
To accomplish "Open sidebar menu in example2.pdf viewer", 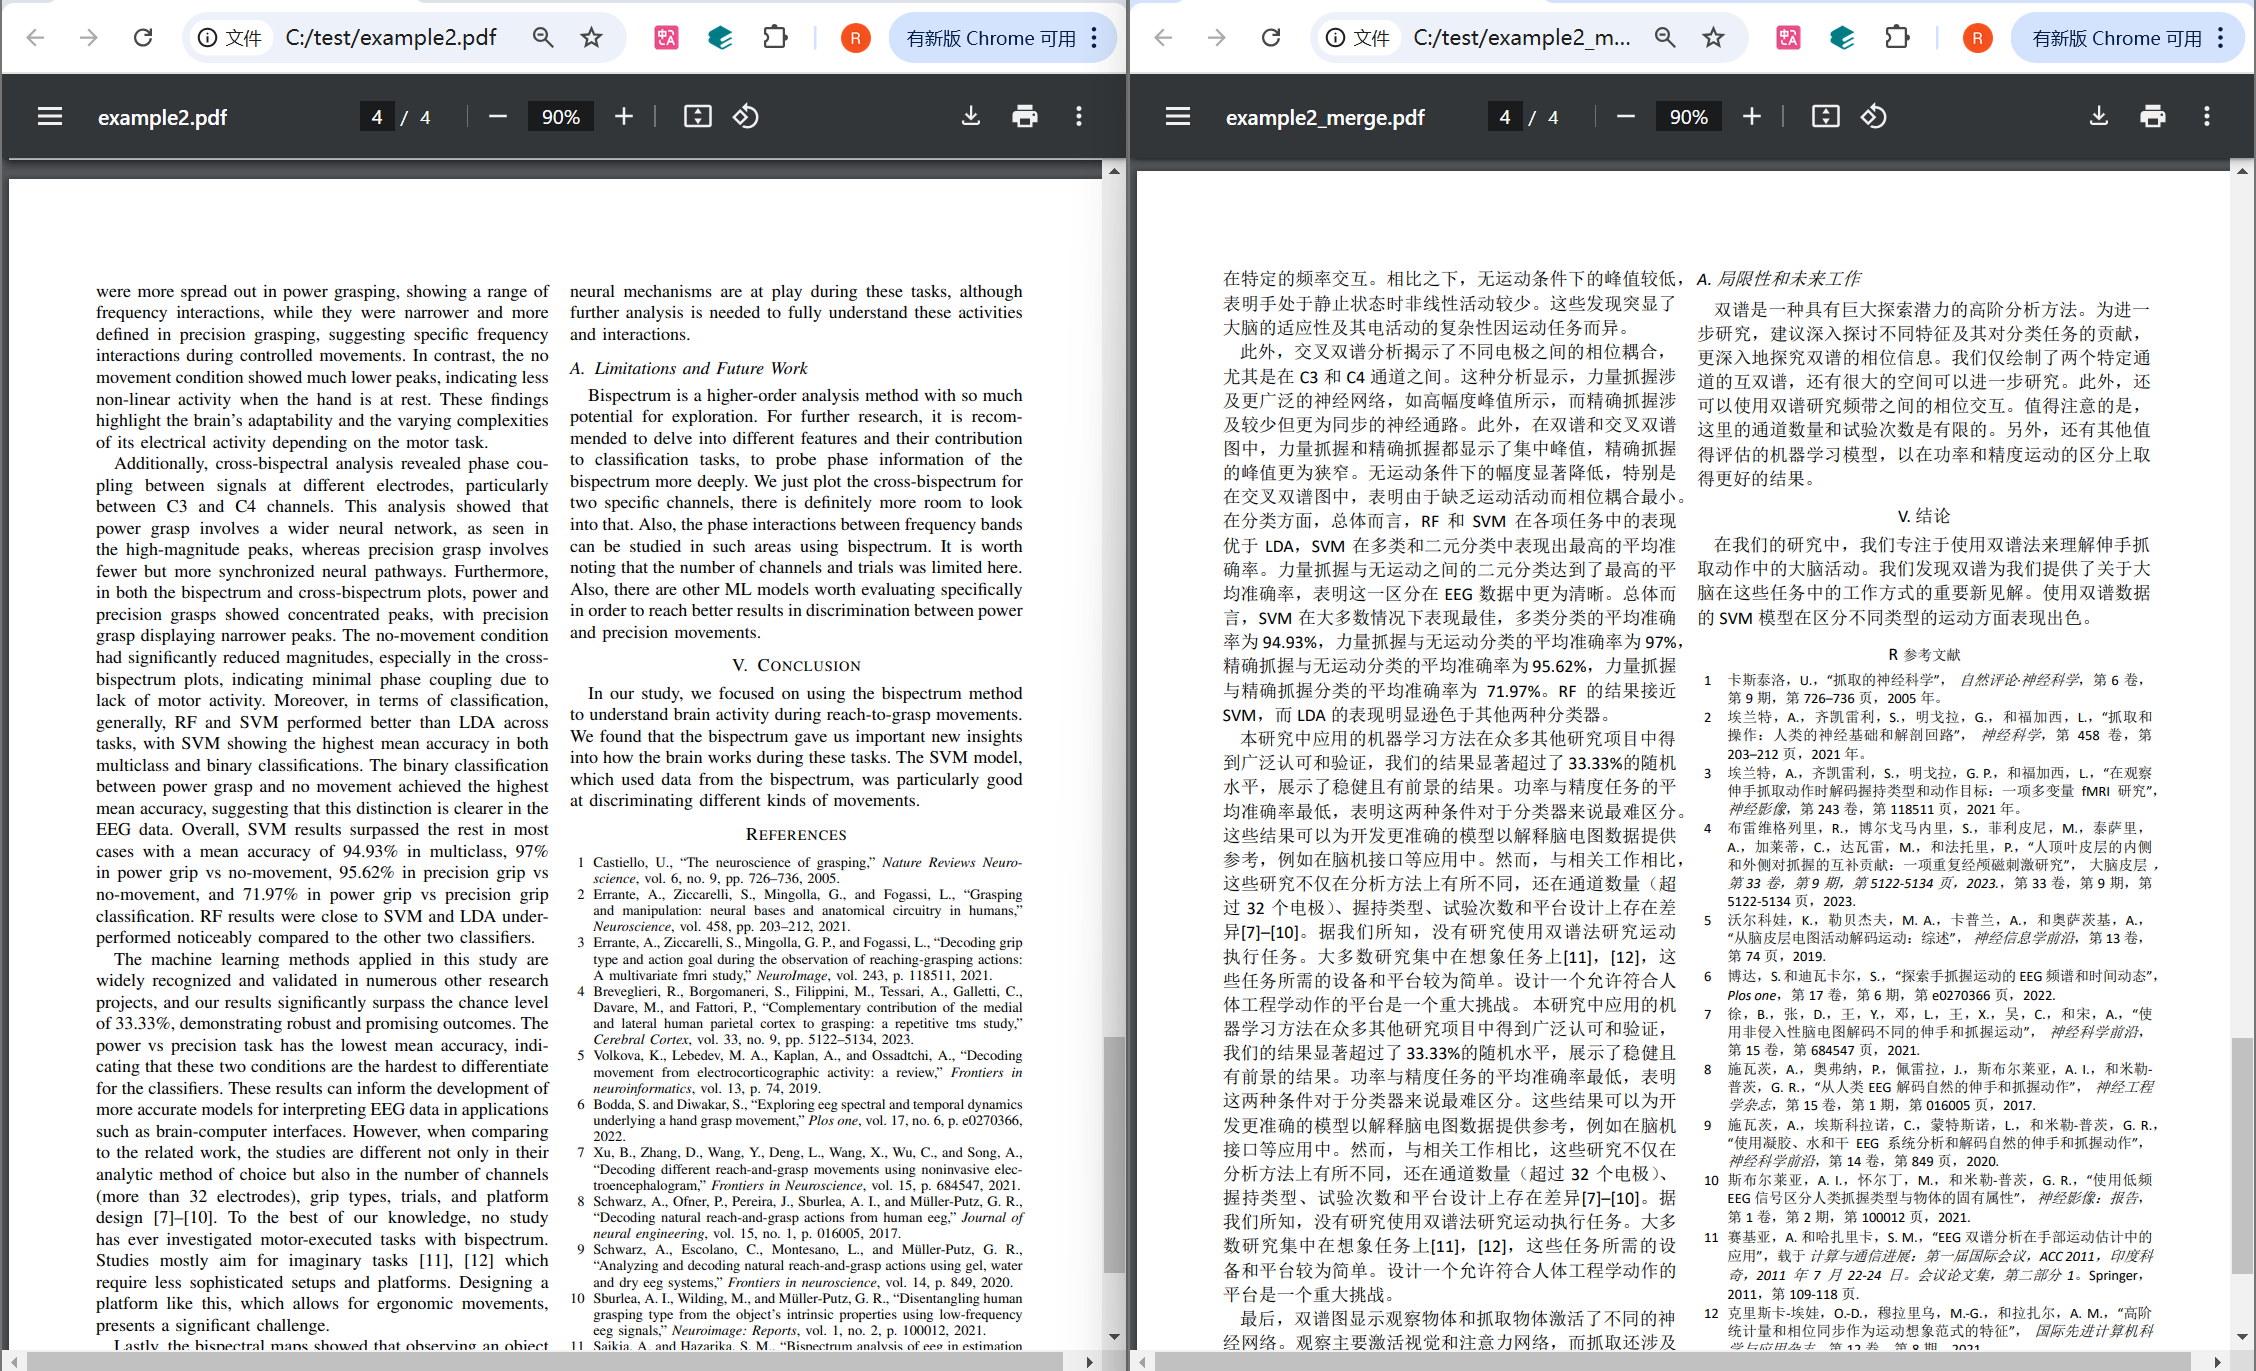I will point(50,117).
